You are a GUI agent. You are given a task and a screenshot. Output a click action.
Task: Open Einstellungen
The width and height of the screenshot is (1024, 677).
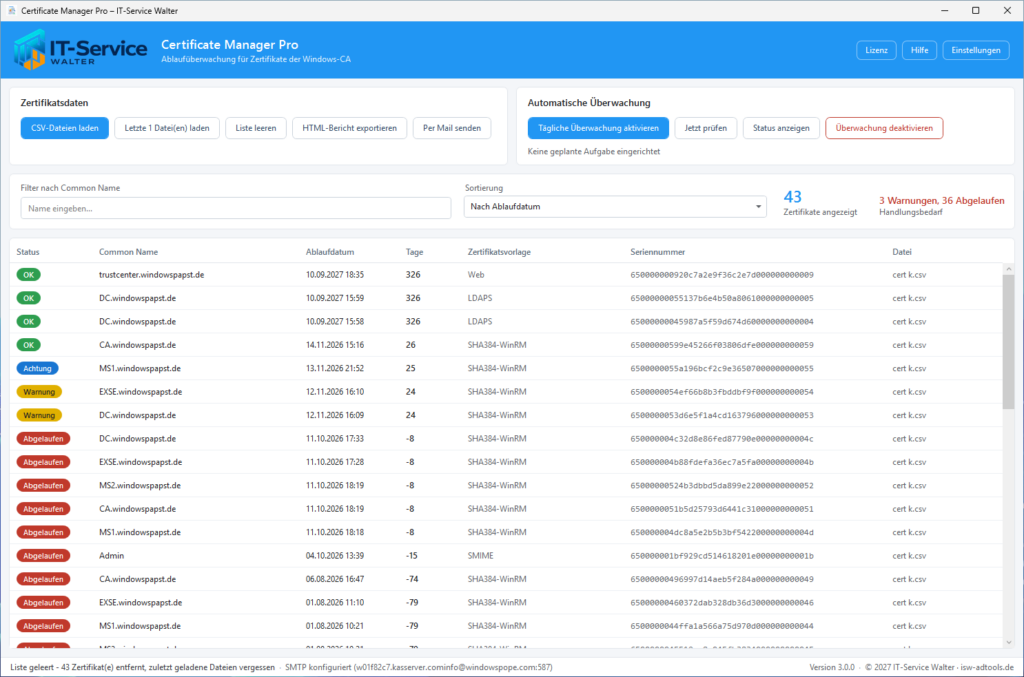(x=976, y=50)
